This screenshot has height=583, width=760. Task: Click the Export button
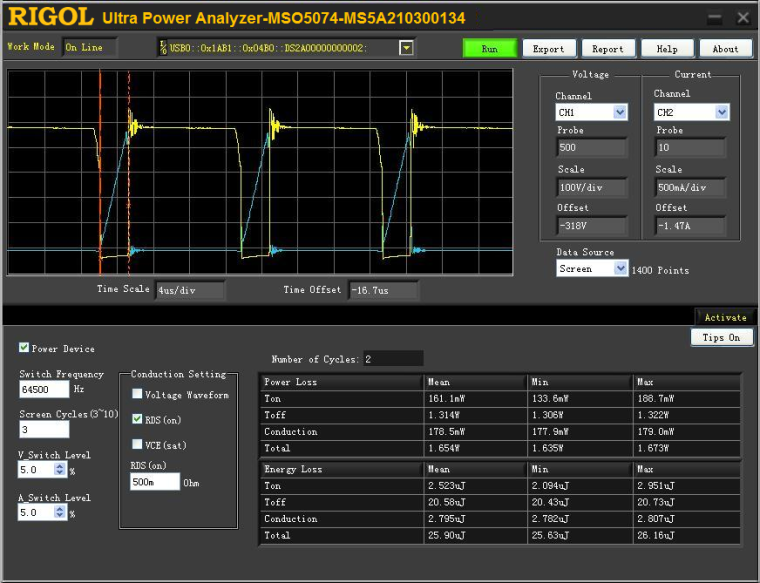click(x=548, y=48)
